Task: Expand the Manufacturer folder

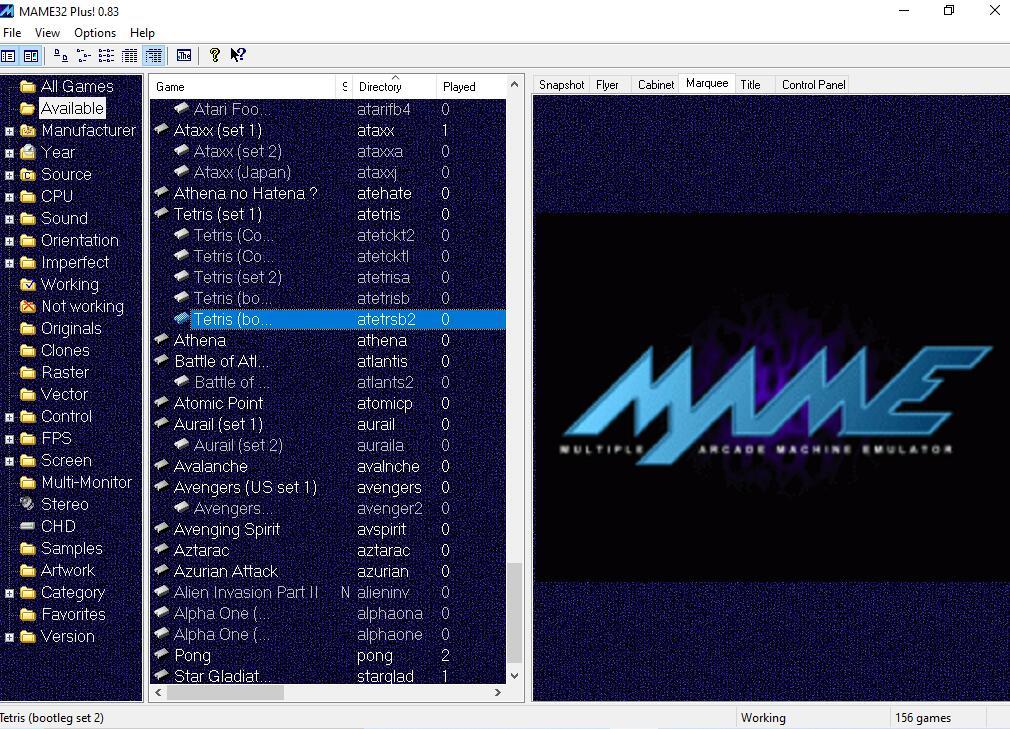Action: [x=9, y=131]
